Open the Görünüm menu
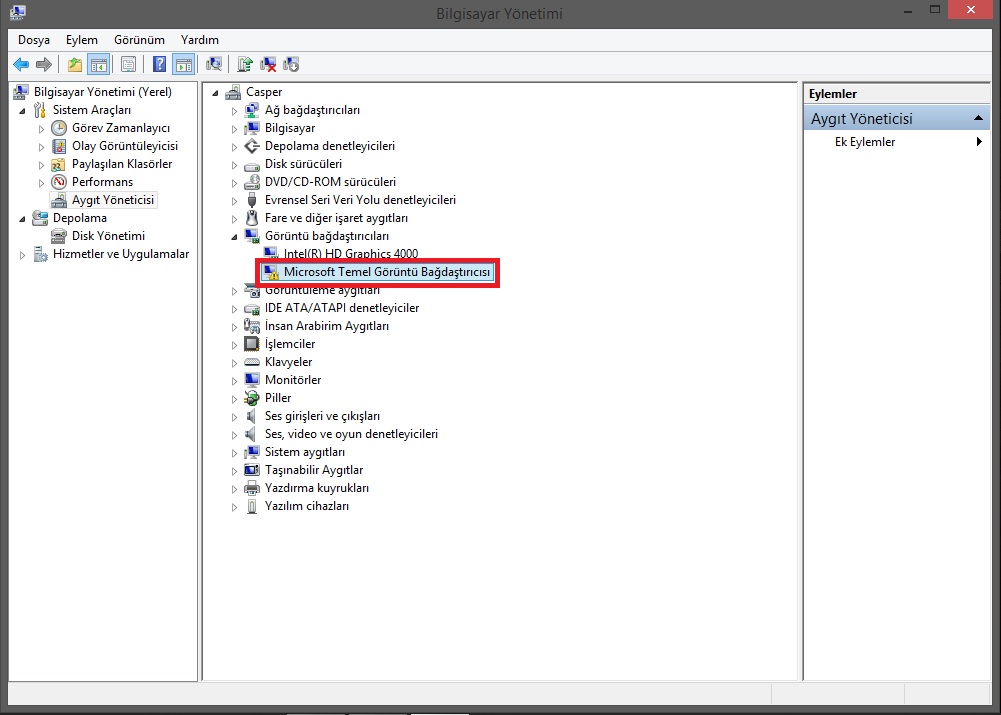Image resolution: width=1001 pixels, height=715 pixels. (139, 40)
